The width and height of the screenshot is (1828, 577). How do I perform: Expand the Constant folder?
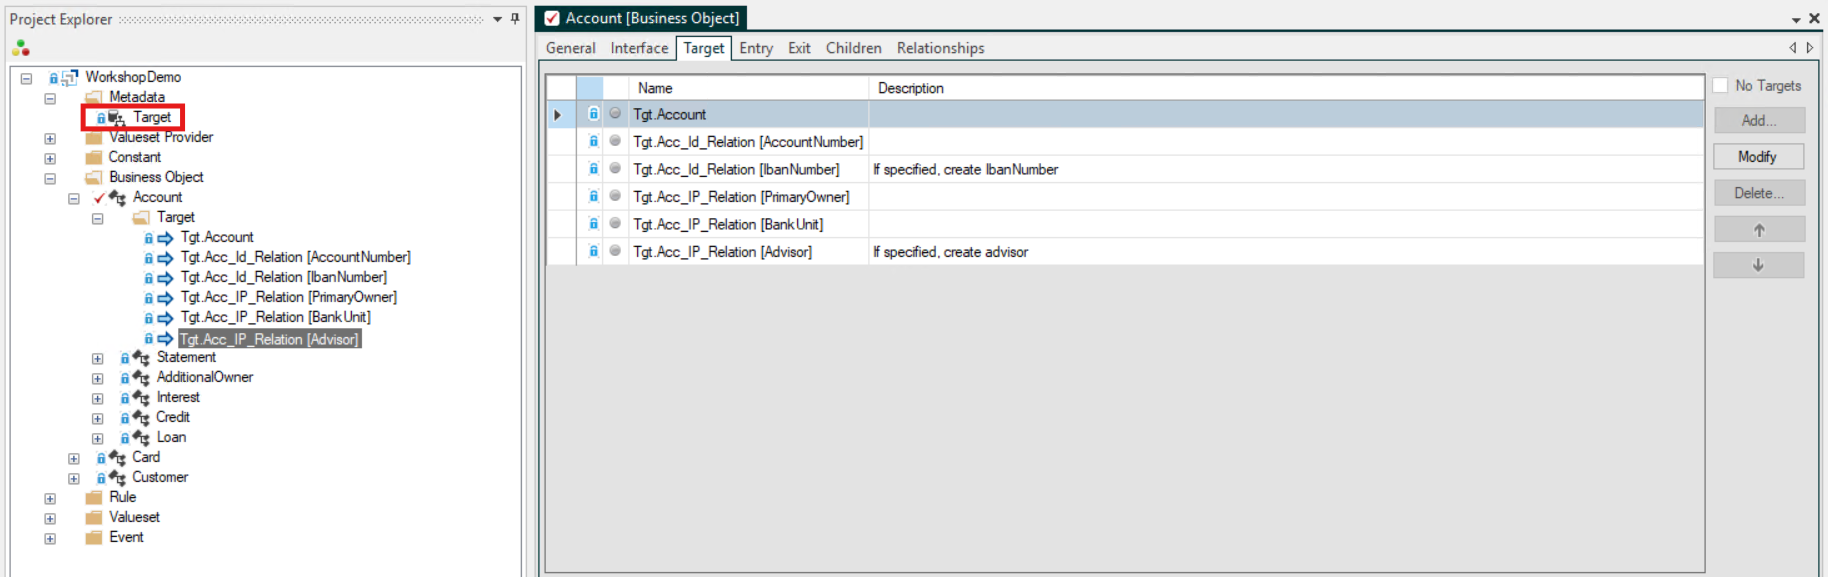click(x=50, y=158)
